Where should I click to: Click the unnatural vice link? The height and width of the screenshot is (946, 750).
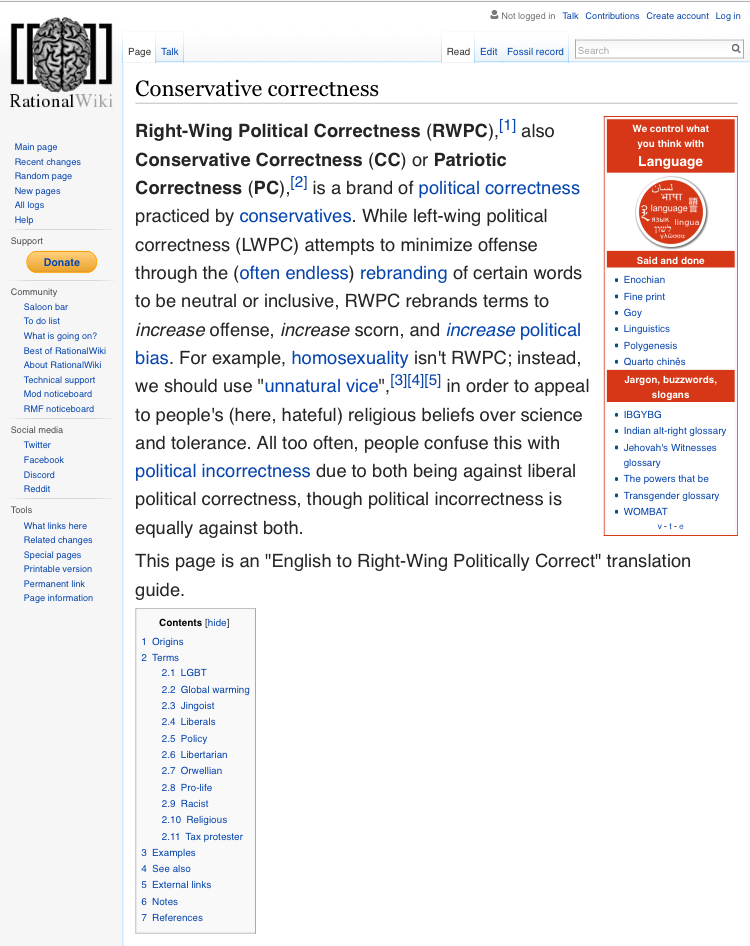coord(322,386)
